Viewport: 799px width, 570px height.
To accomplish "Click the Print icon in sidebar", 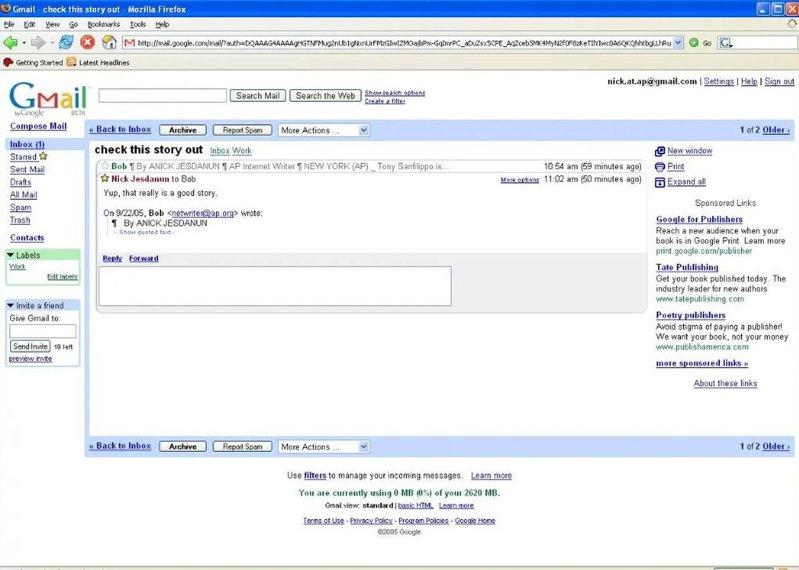I will (x=660, y=167).
